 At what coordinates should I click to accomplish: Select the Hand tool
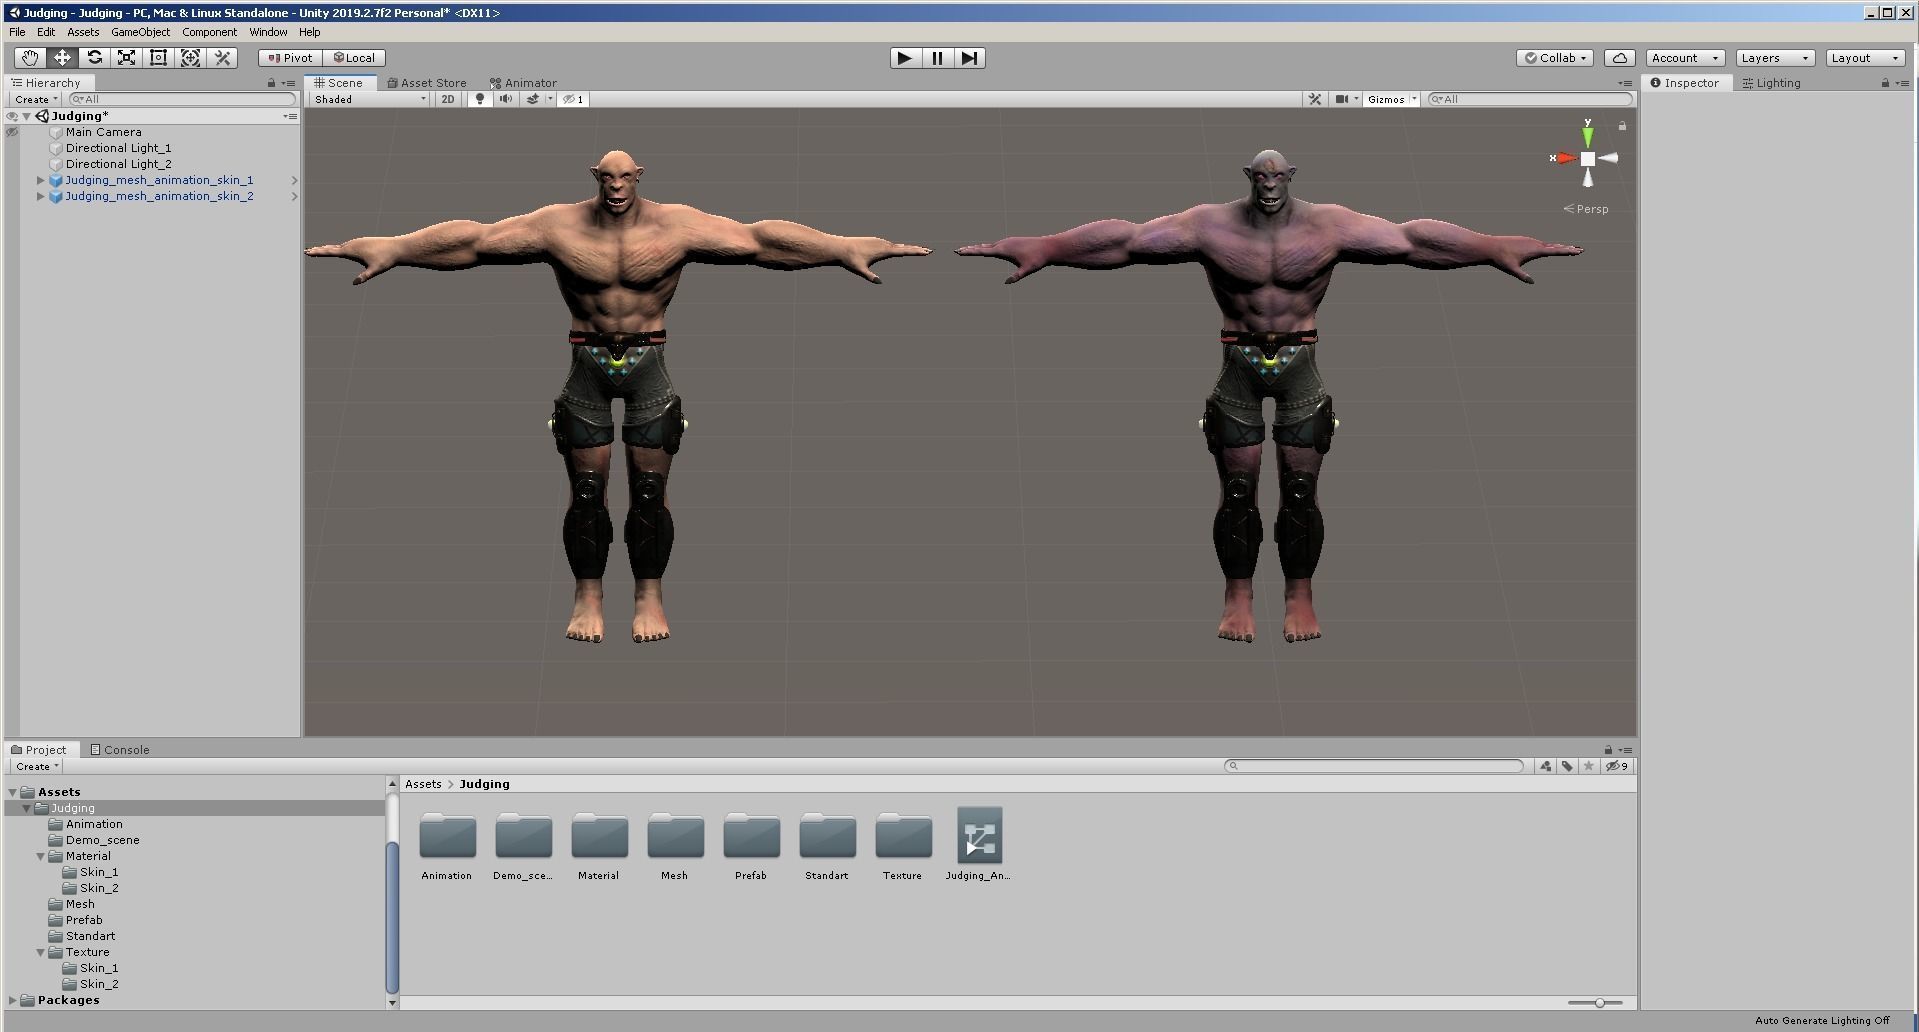(x=30, y=58)
